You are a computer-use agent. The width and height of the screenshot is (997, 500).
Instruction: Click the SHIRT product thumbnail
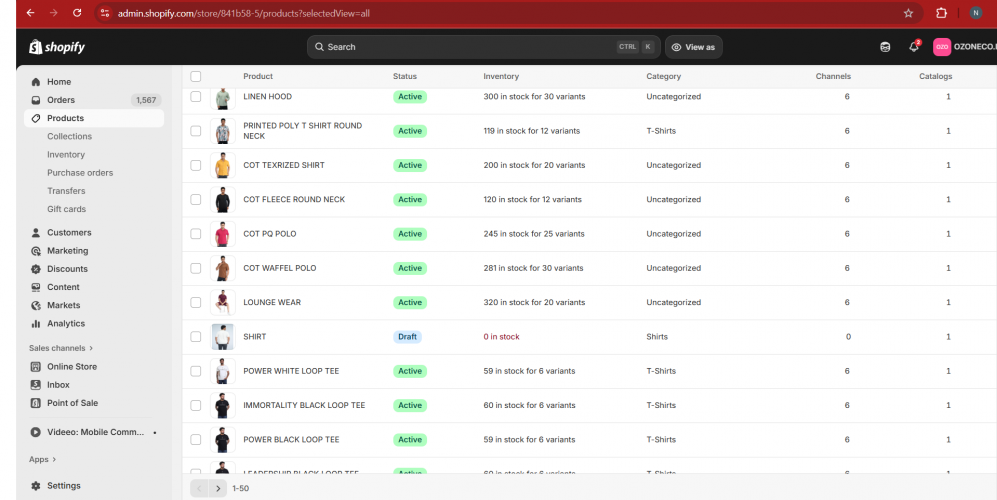coord(223,337)
